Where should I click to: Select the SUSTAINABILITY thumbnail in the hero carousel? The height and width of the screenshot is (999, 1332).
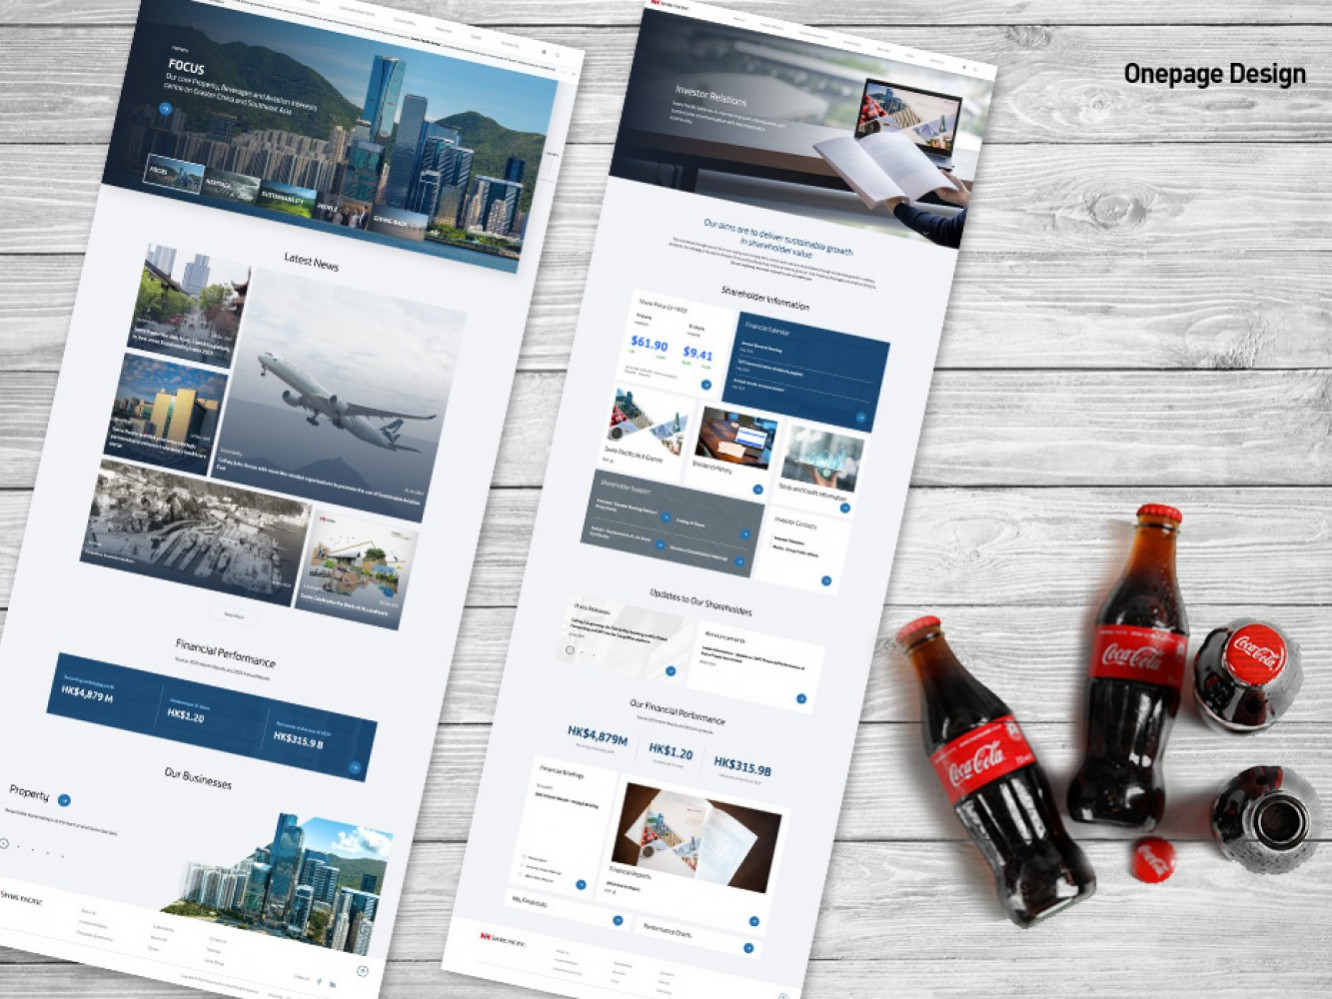(288, 198)
